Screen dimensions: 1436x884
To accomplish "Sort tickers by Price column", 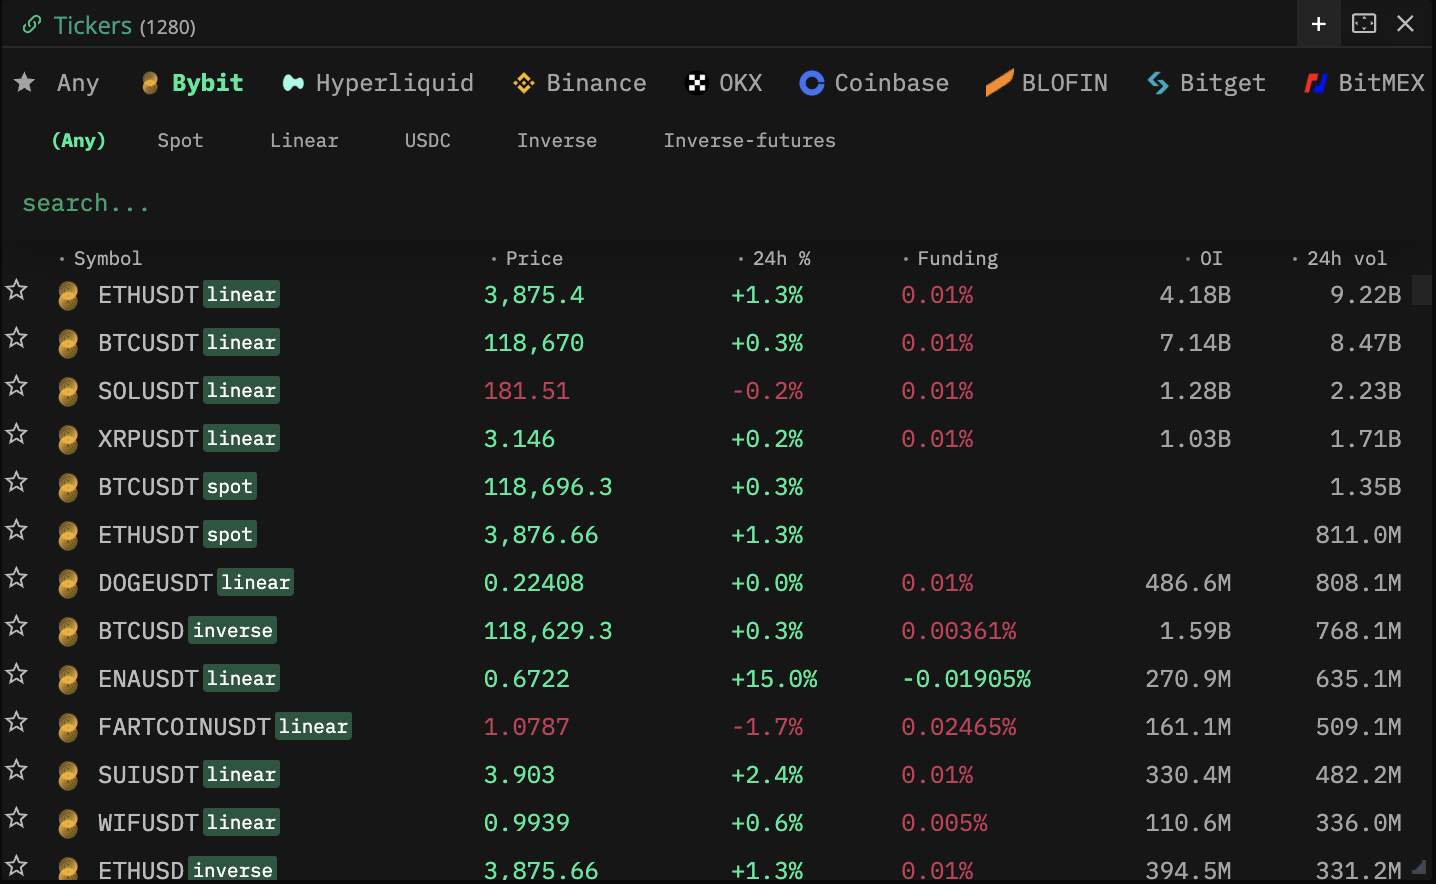I will (533, 259).
